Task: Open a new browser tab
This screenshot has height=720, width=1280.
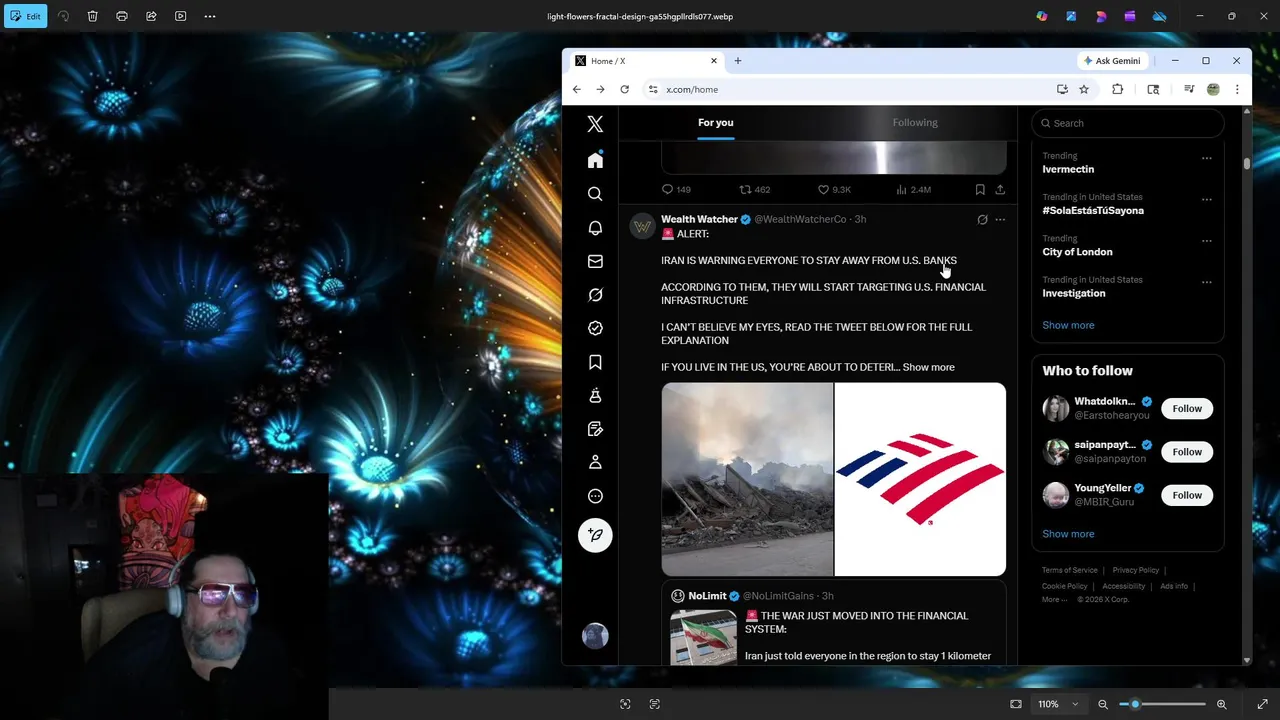Action: [x=738, y=61]
